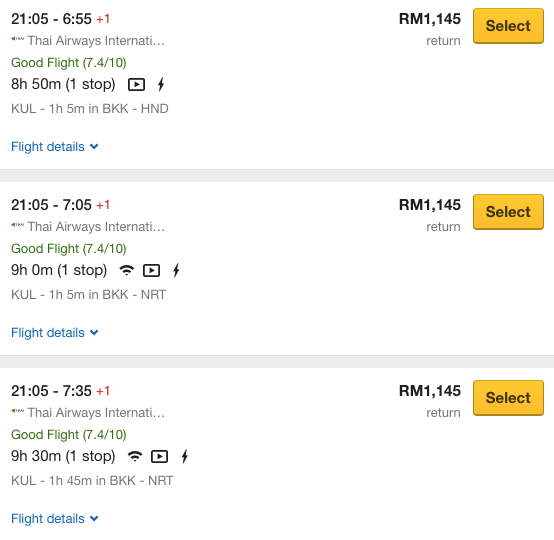This screenshot has height=540, width=554.
Task: Click the video icon on 9h 0m flight
Action: (x=151, y=271)
